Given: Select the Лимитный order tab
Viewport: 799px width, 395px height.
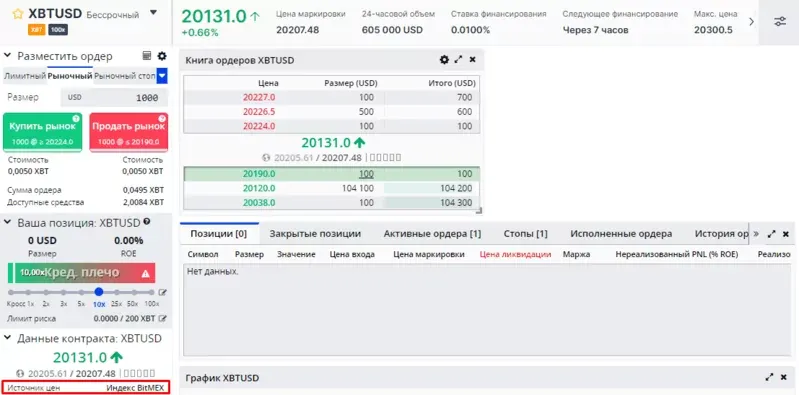Looking at the screenshot, I should coord(25,76).
